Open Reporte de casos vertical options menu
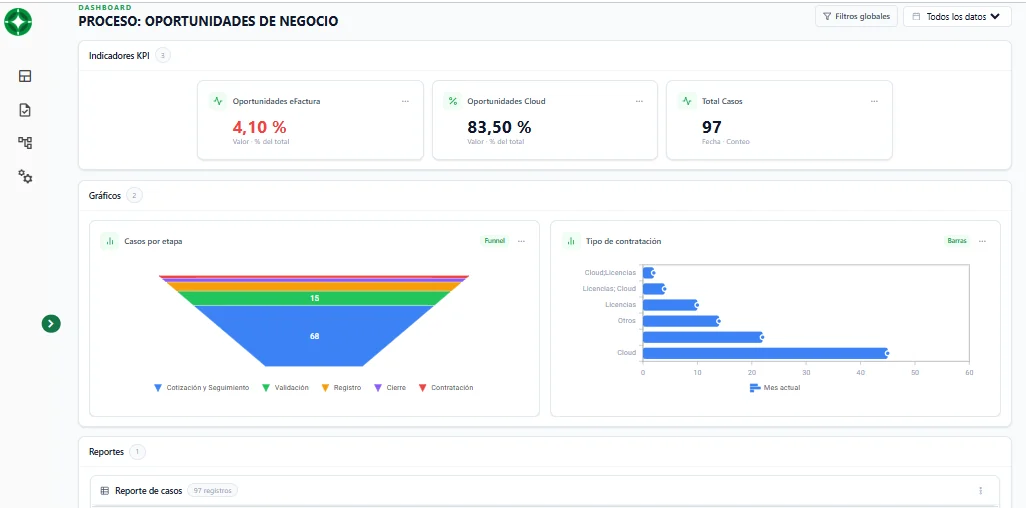The height and width of the screenshot is (508, 1026). click(x=980, y=490)
